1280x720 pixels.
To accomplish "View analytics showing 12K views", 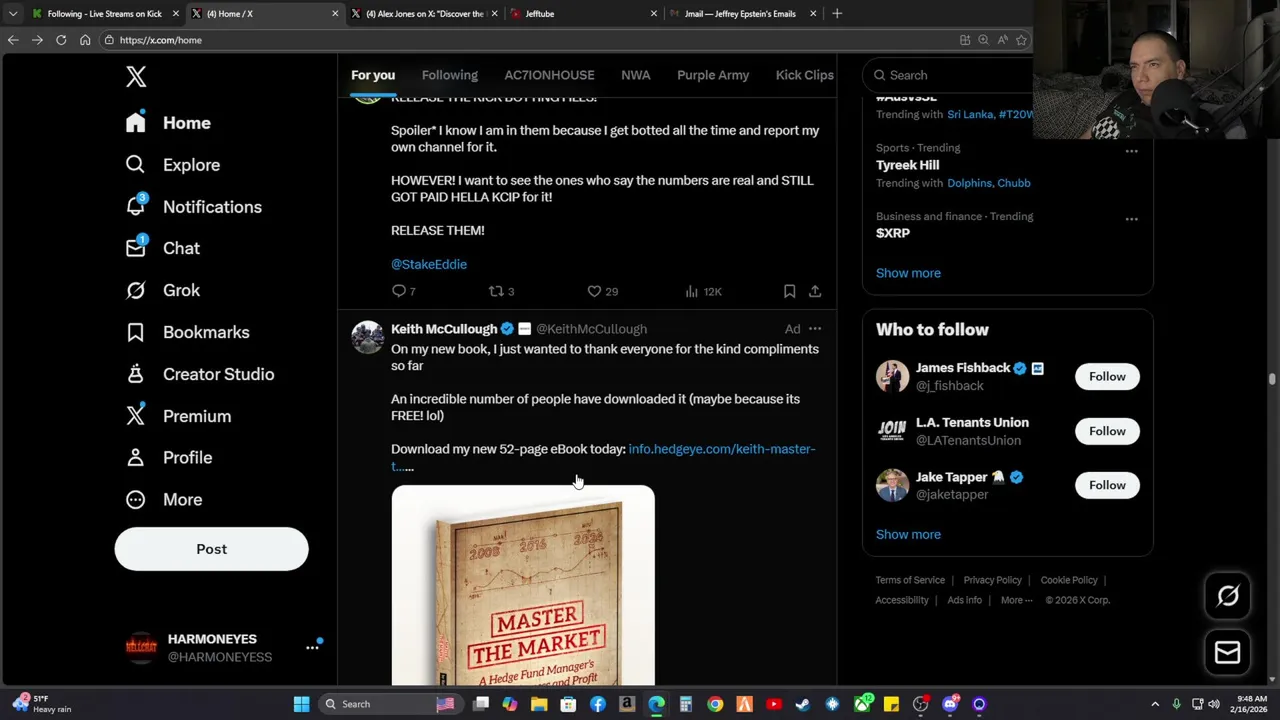I will click(703, 291).
